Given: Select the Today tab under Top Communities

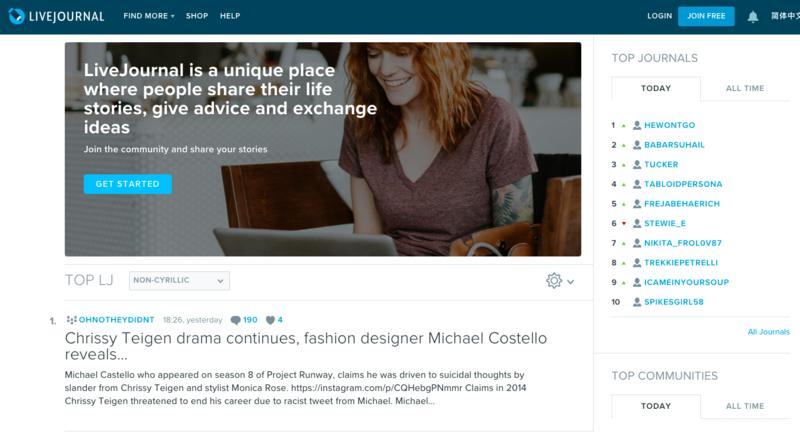Looking at the screenshot, I should 655,406.
